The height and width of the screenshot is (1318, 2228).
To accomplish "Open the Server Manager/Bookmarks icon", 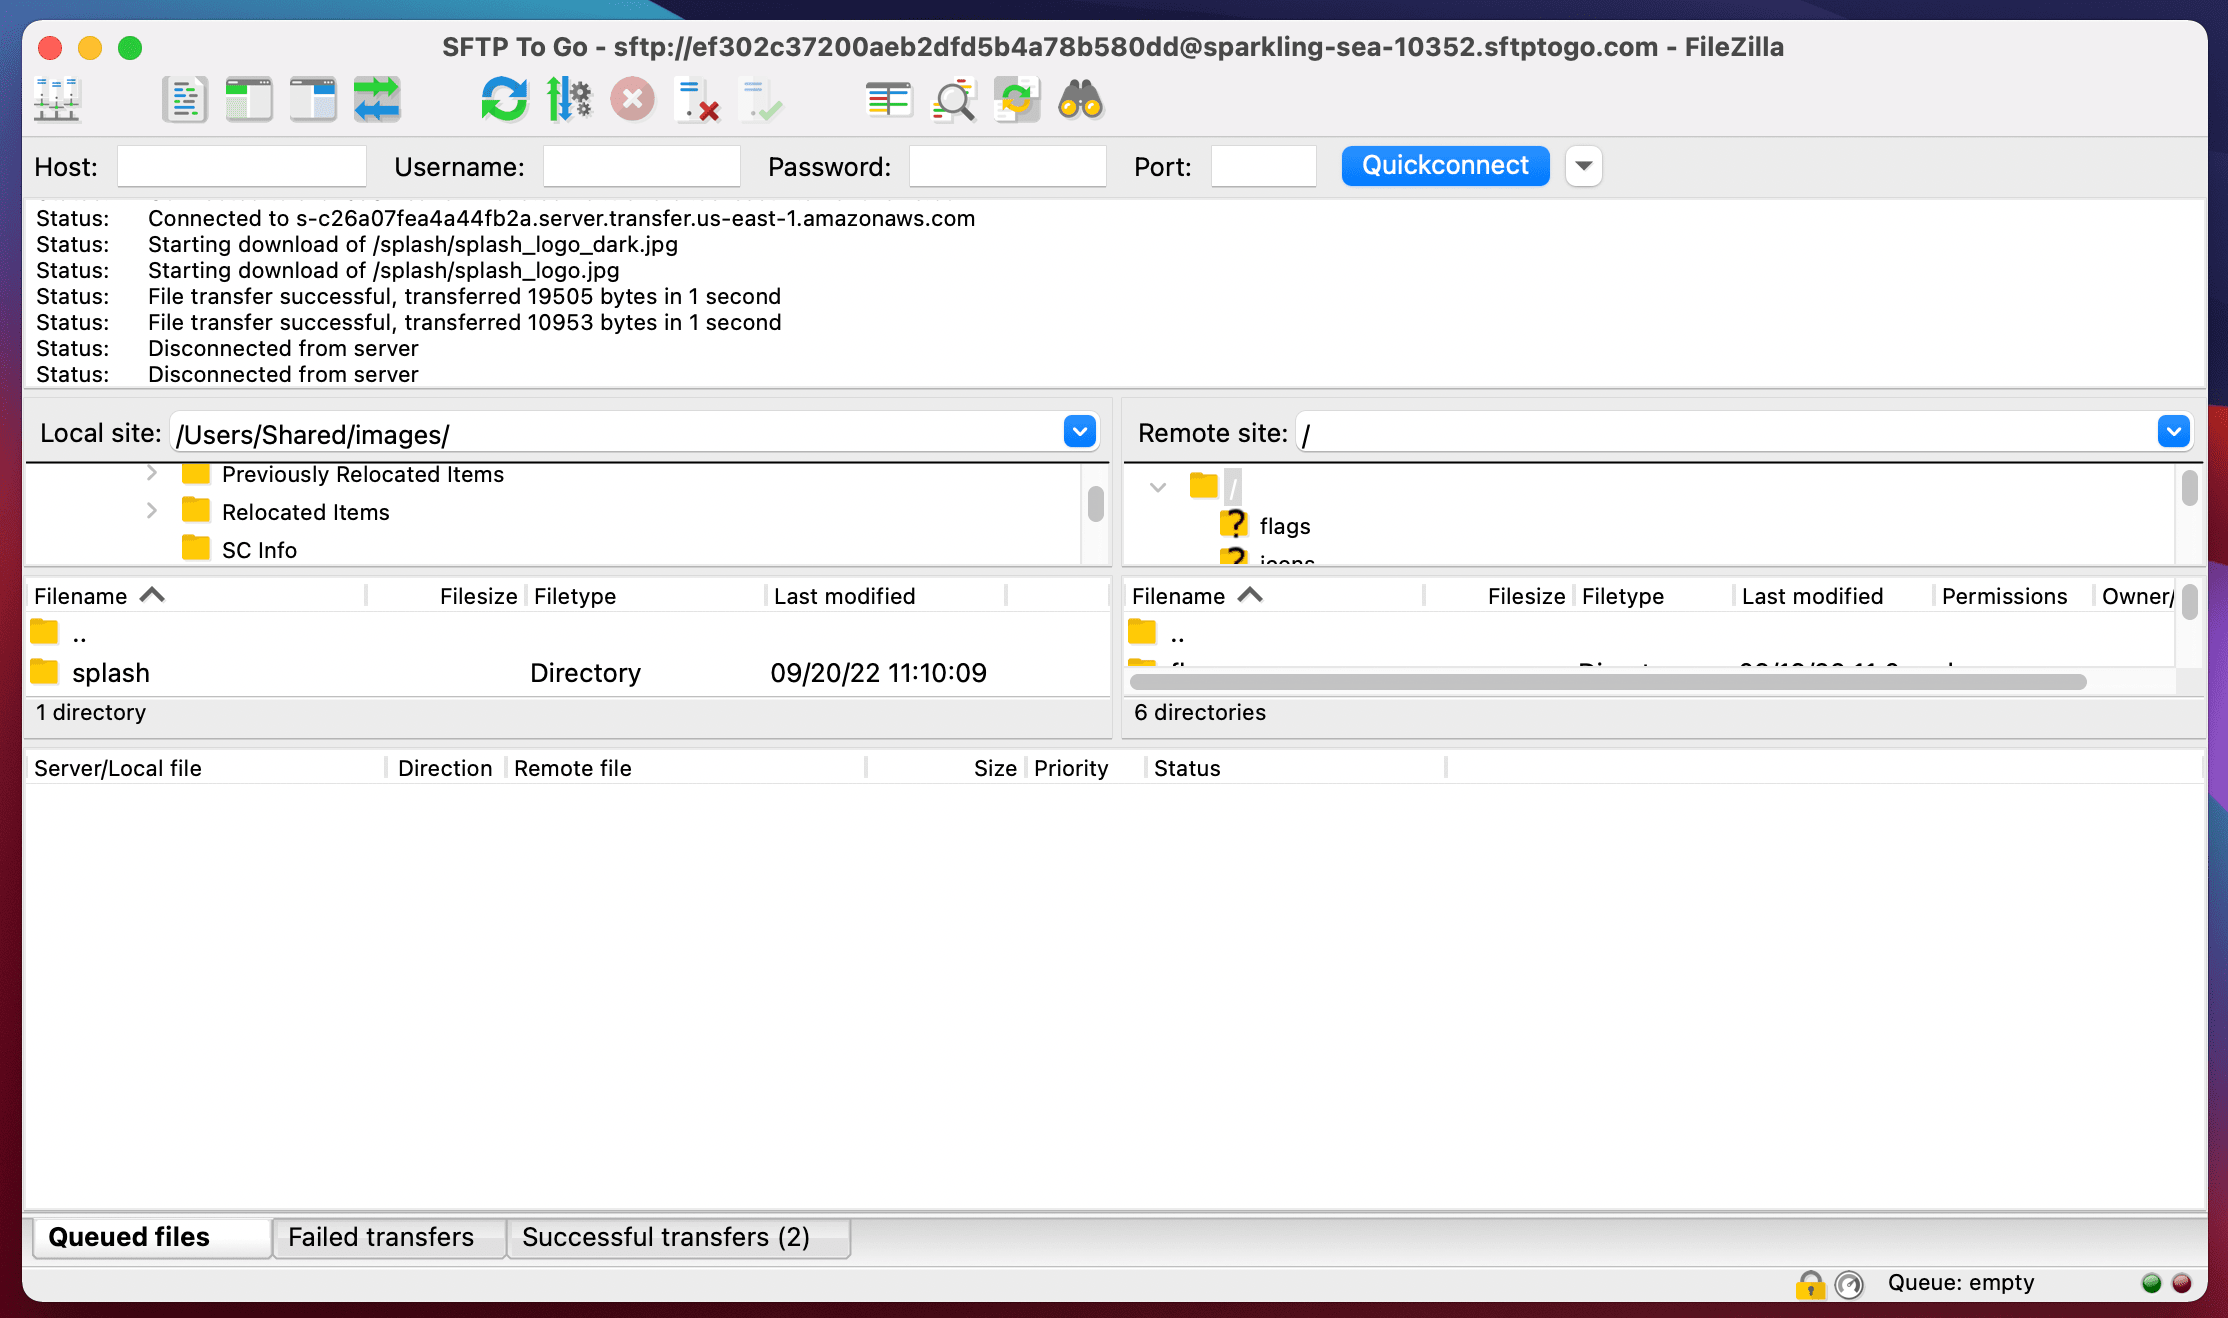I will [55, 100].
